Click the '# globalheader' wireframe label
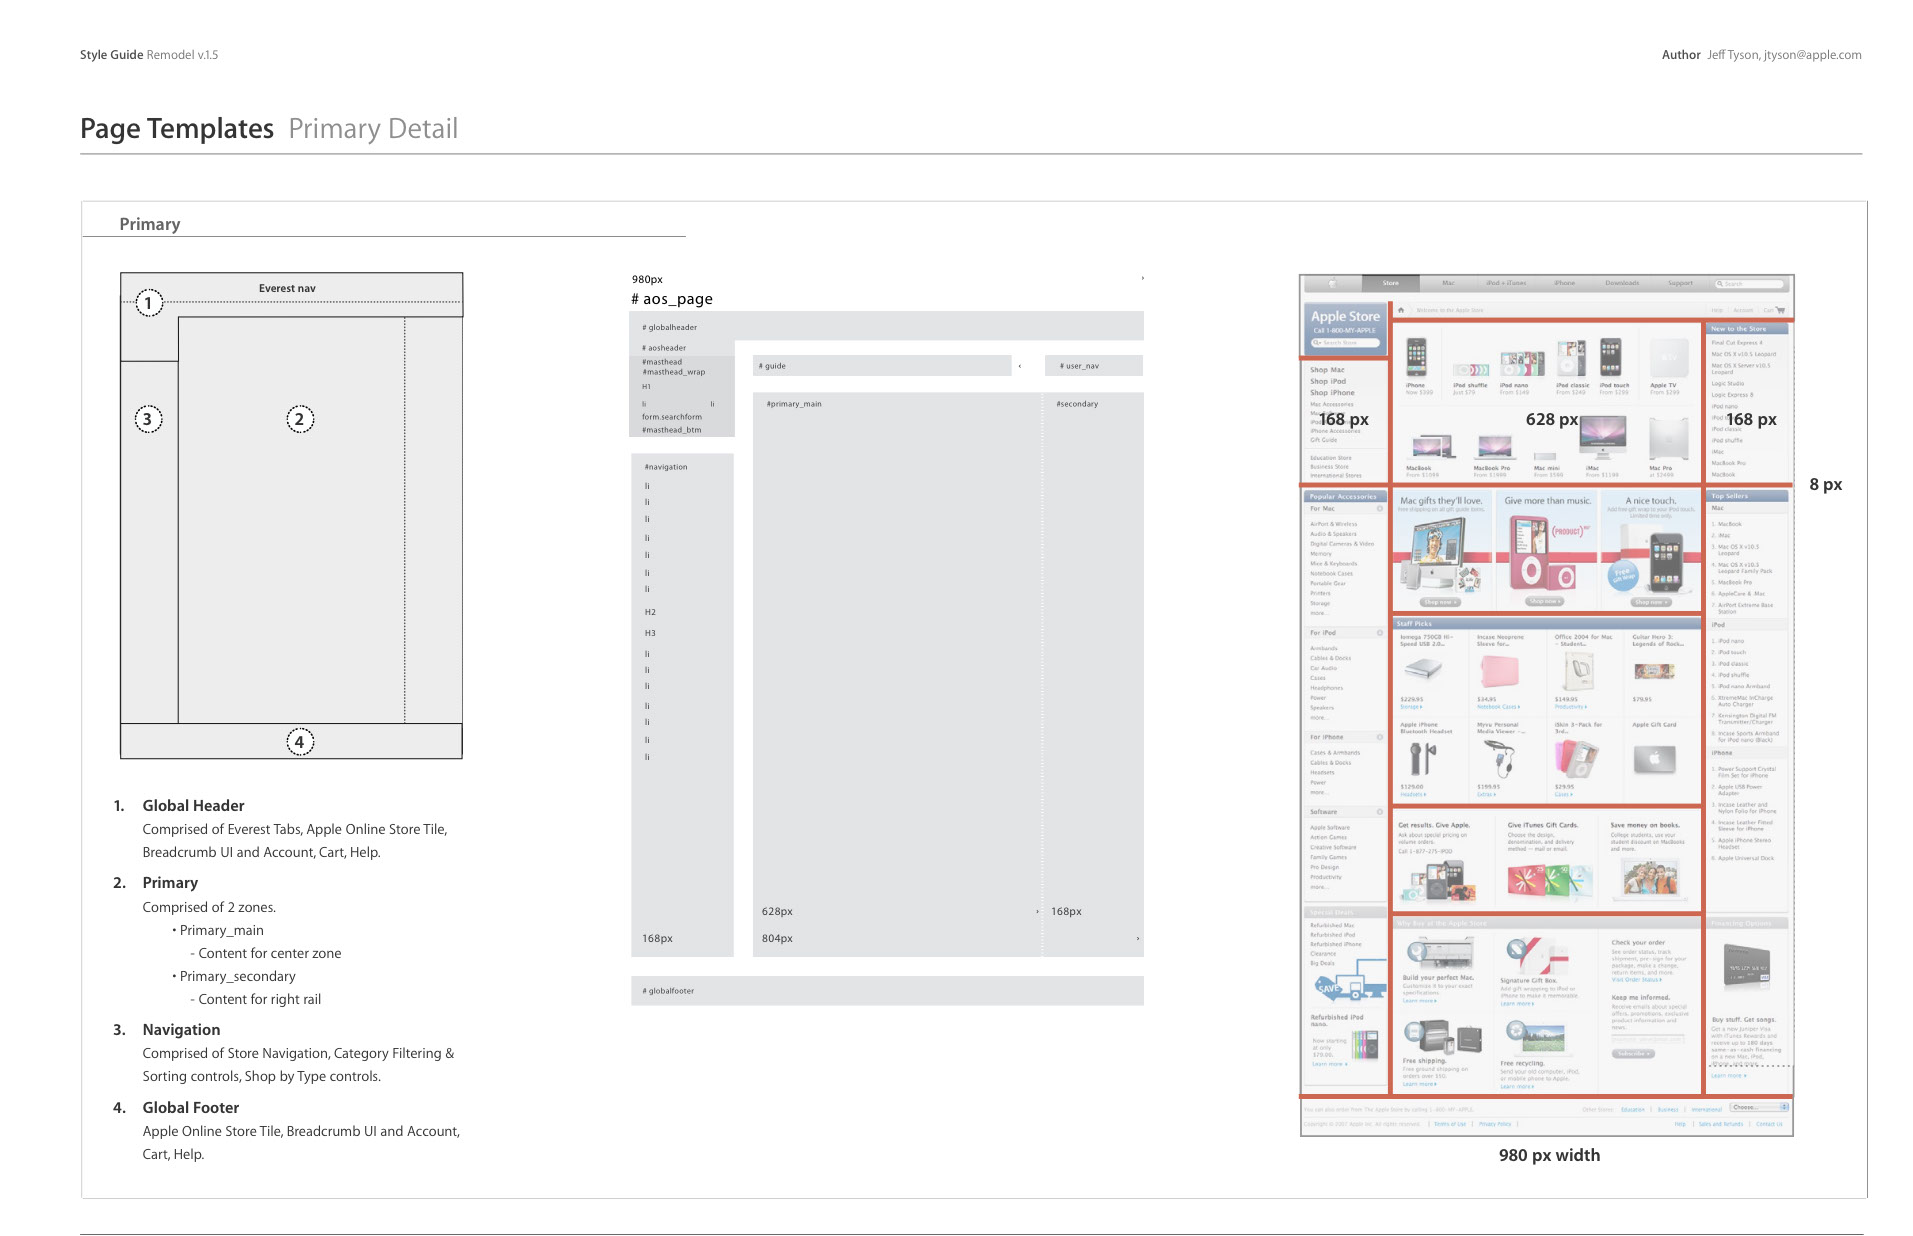This screenshot has height=1236, width=1913. (669, 327)
